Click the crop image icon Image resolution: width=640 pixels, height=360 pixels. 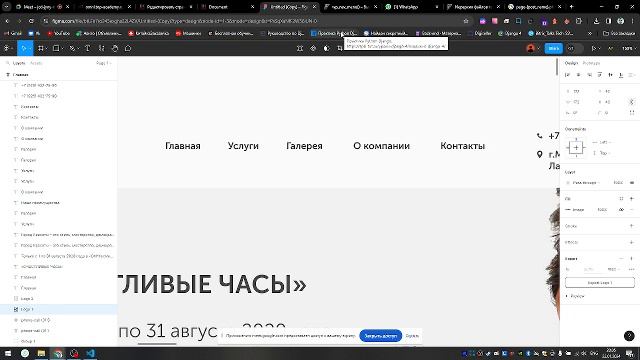[x=340, y=48]
